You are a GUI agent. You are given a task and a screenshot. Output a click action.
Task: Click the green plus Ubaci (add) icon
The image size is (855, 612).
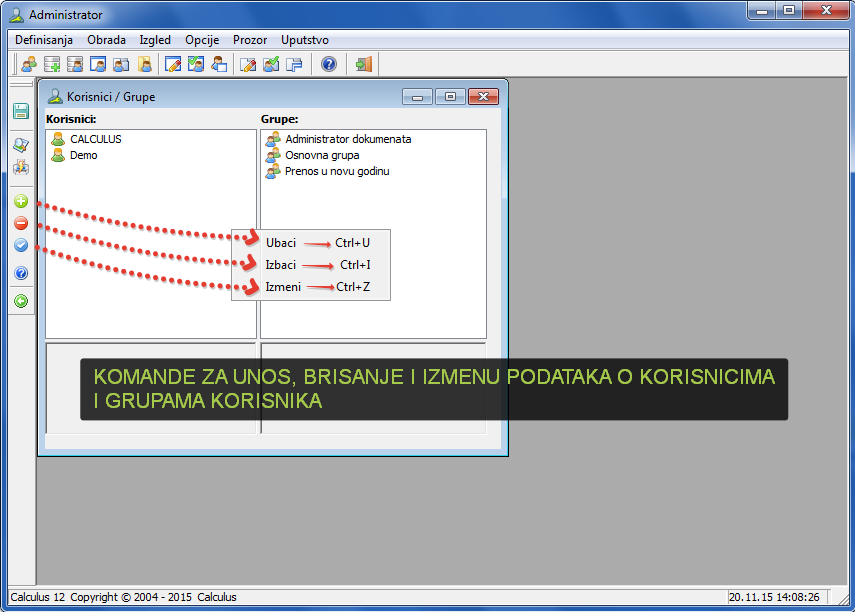tap(21, 201)
